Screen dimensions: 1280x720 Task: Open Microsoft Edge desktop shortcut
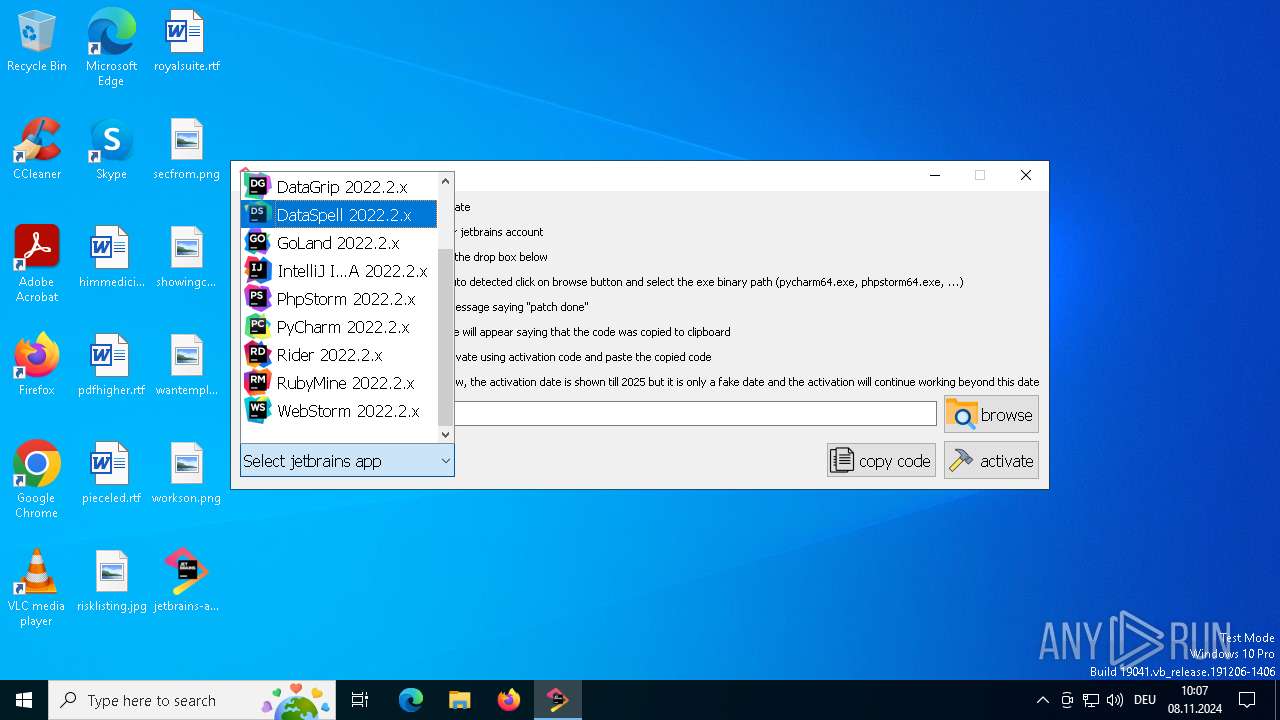tap(111, 48)
